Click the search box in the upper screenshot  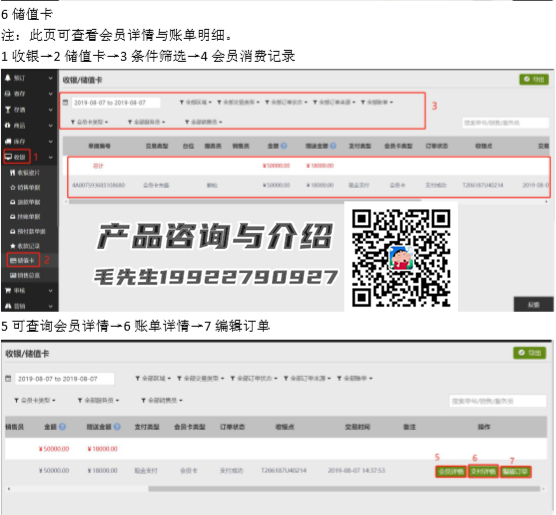coord(506,123)
